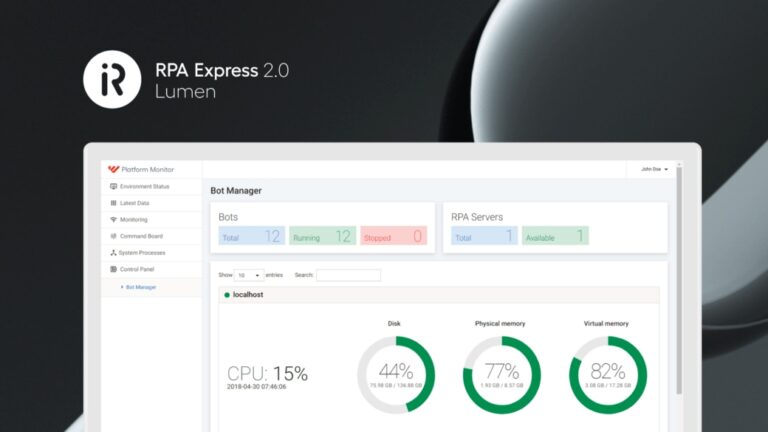Click the Virtual memory label
The width and height of the screenshot is (768, 432).
click(x=606, y=324)
